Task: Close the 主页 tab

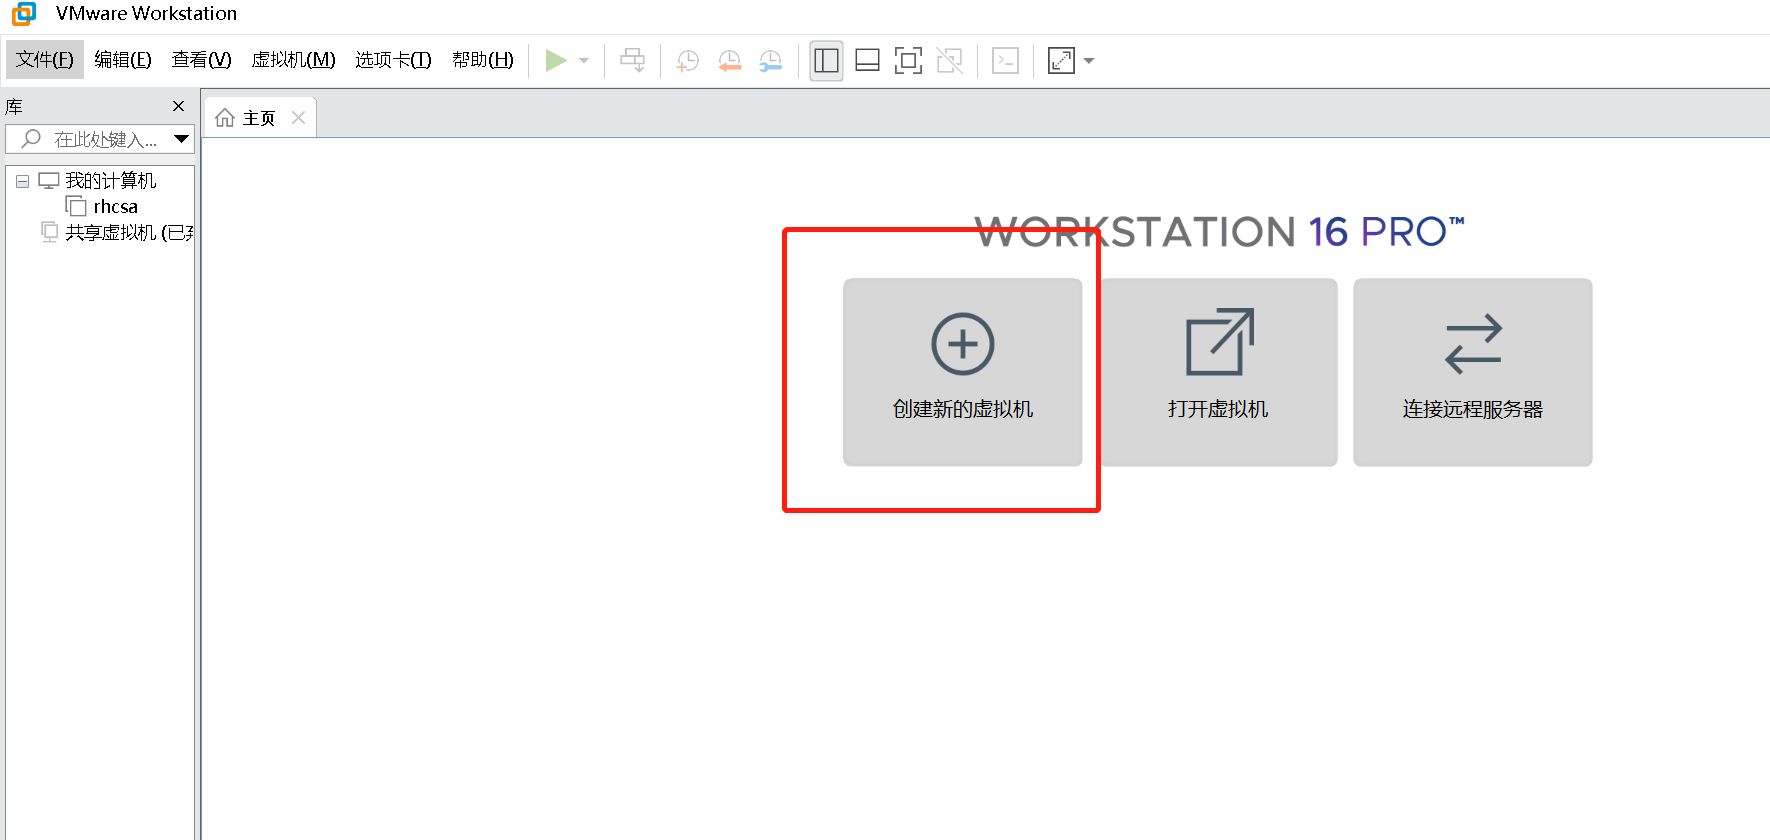Action: pos(298,118)
